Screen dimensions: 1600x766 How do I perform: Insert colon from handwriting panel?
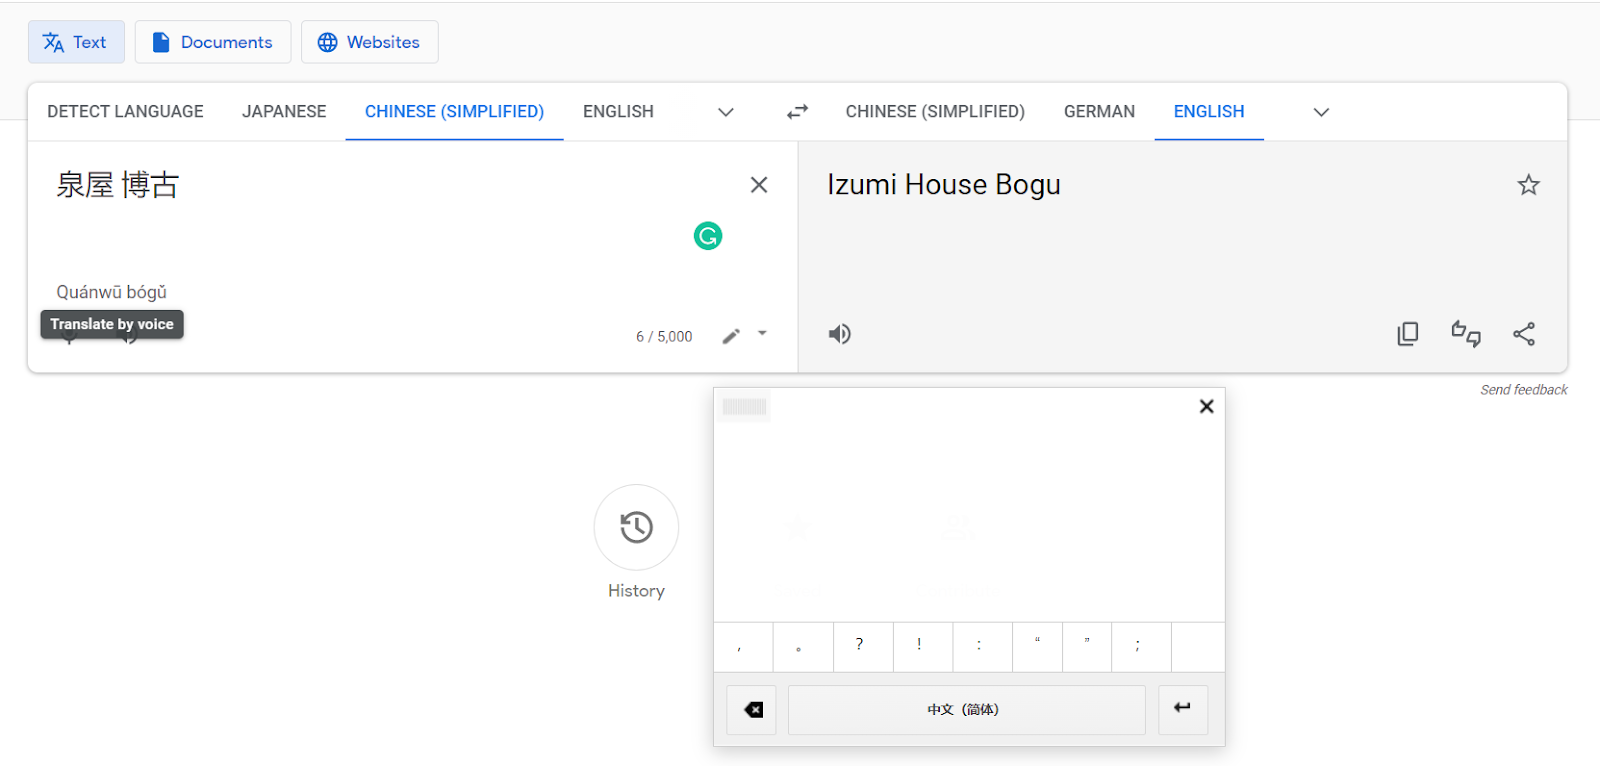click(982, 647)
